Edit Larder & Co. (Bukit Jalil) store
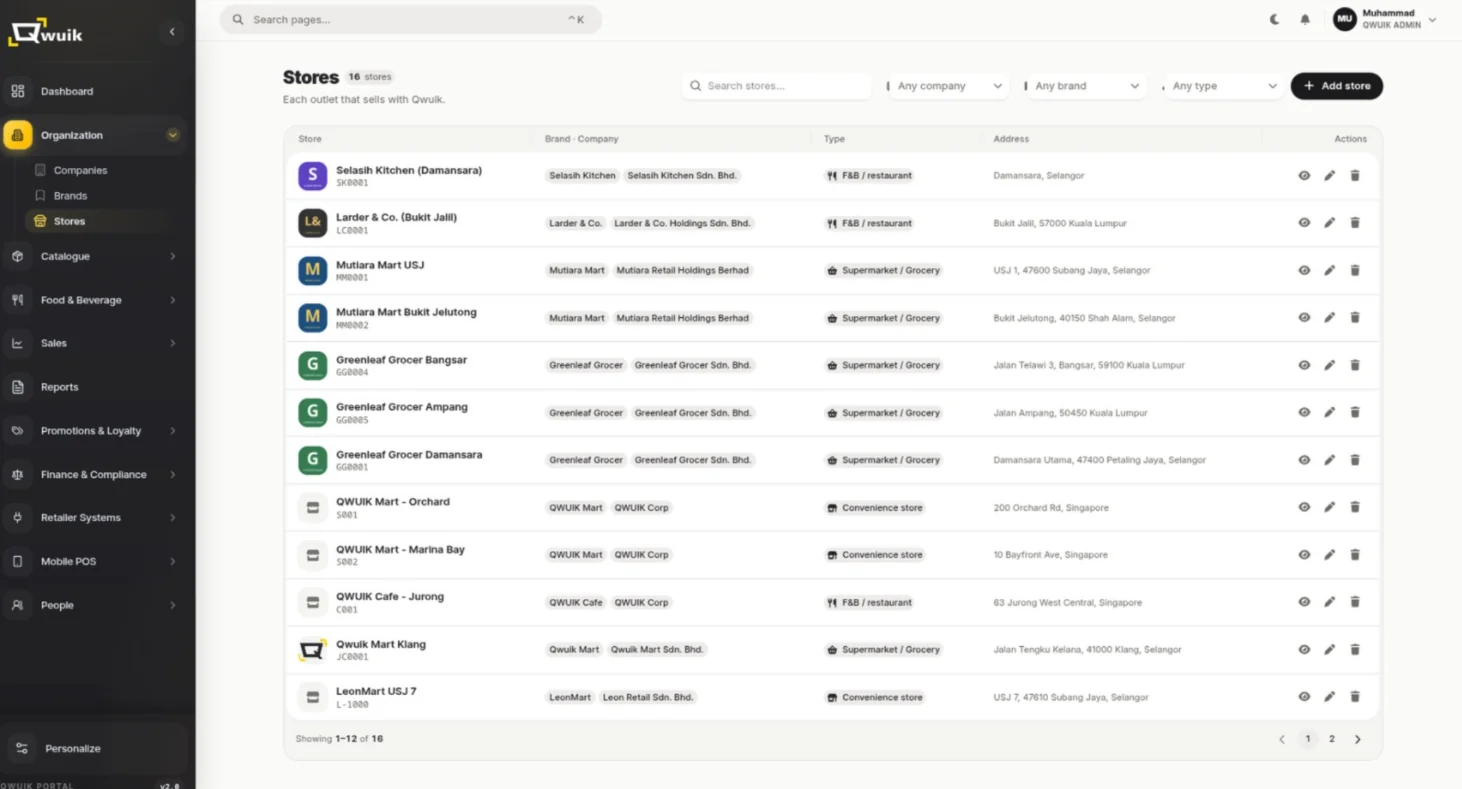1462x789 pixels. point(1329,223)
